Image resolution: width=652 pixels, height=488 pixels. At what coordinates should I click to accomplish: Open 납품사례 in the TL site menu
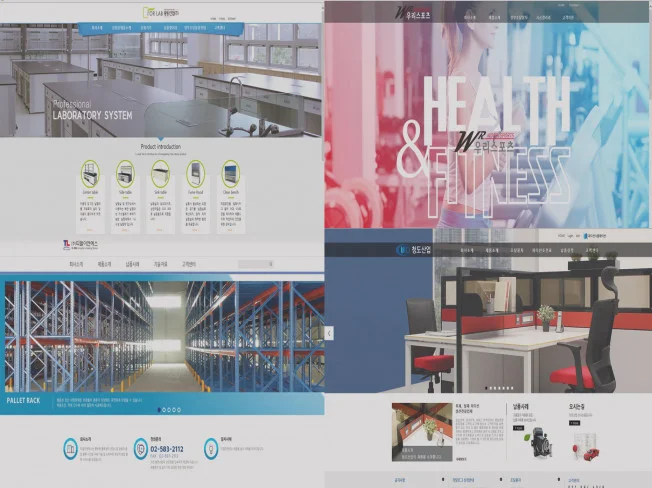132,264
